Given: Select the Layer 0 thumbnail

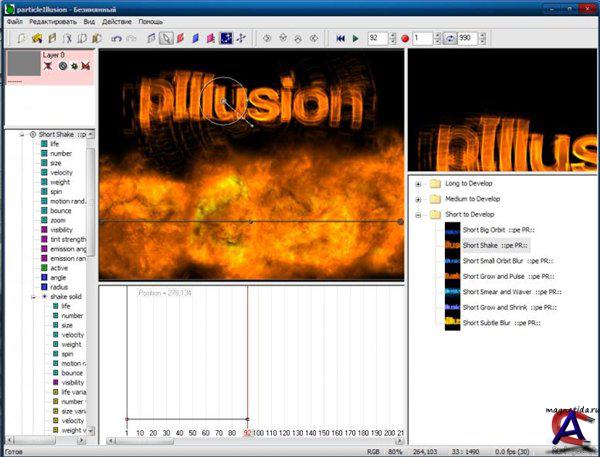Looking at the screenshot, I should (21, 65).
